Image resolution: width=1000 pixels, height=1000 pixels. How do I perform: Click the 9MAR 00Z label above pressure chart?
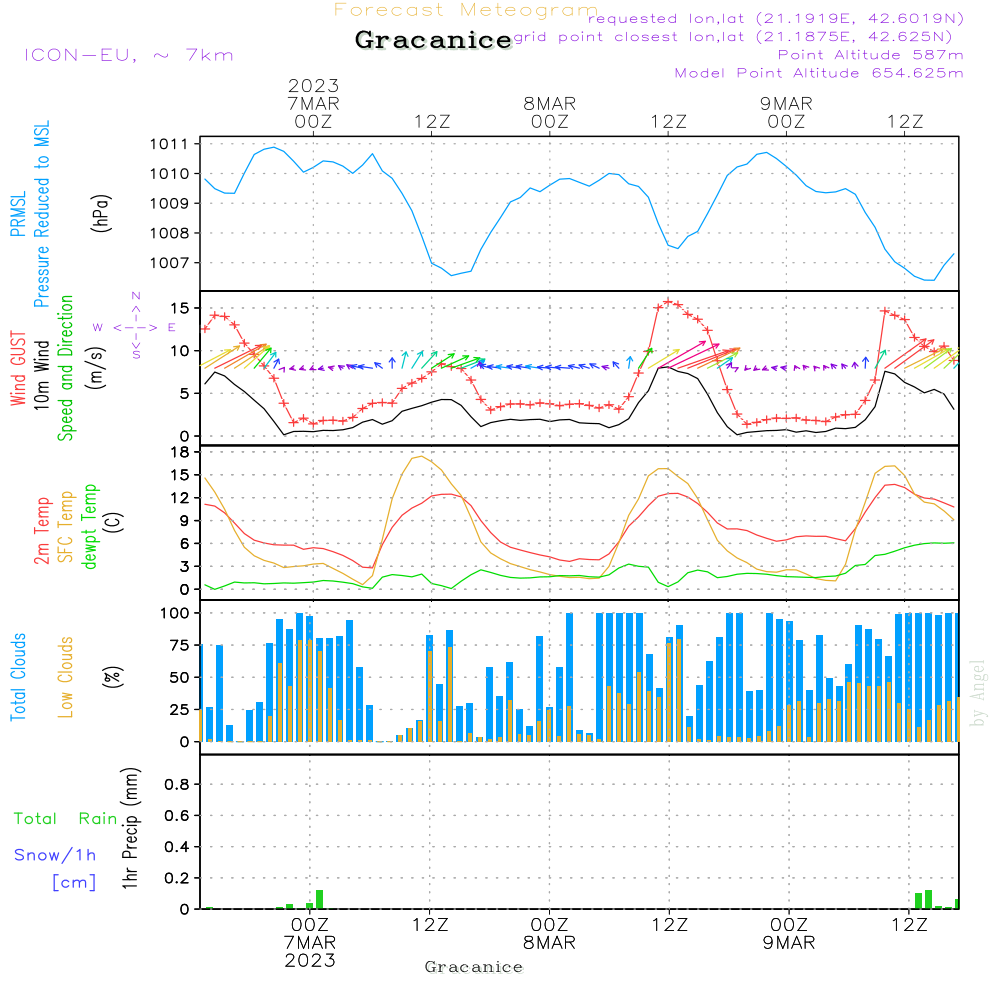tap(786, 112)
